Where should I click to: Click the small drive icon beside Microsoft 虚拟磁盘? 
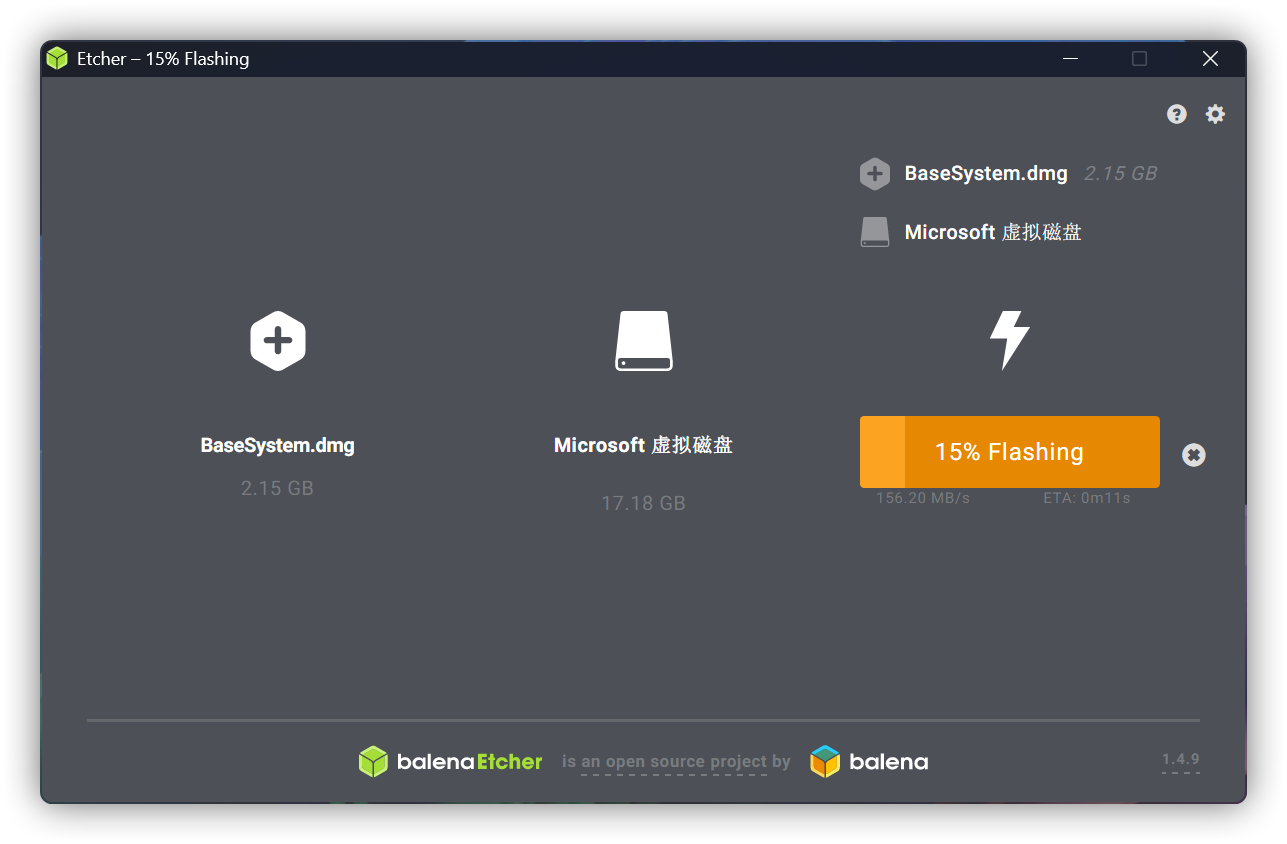[x=875, y=232]
